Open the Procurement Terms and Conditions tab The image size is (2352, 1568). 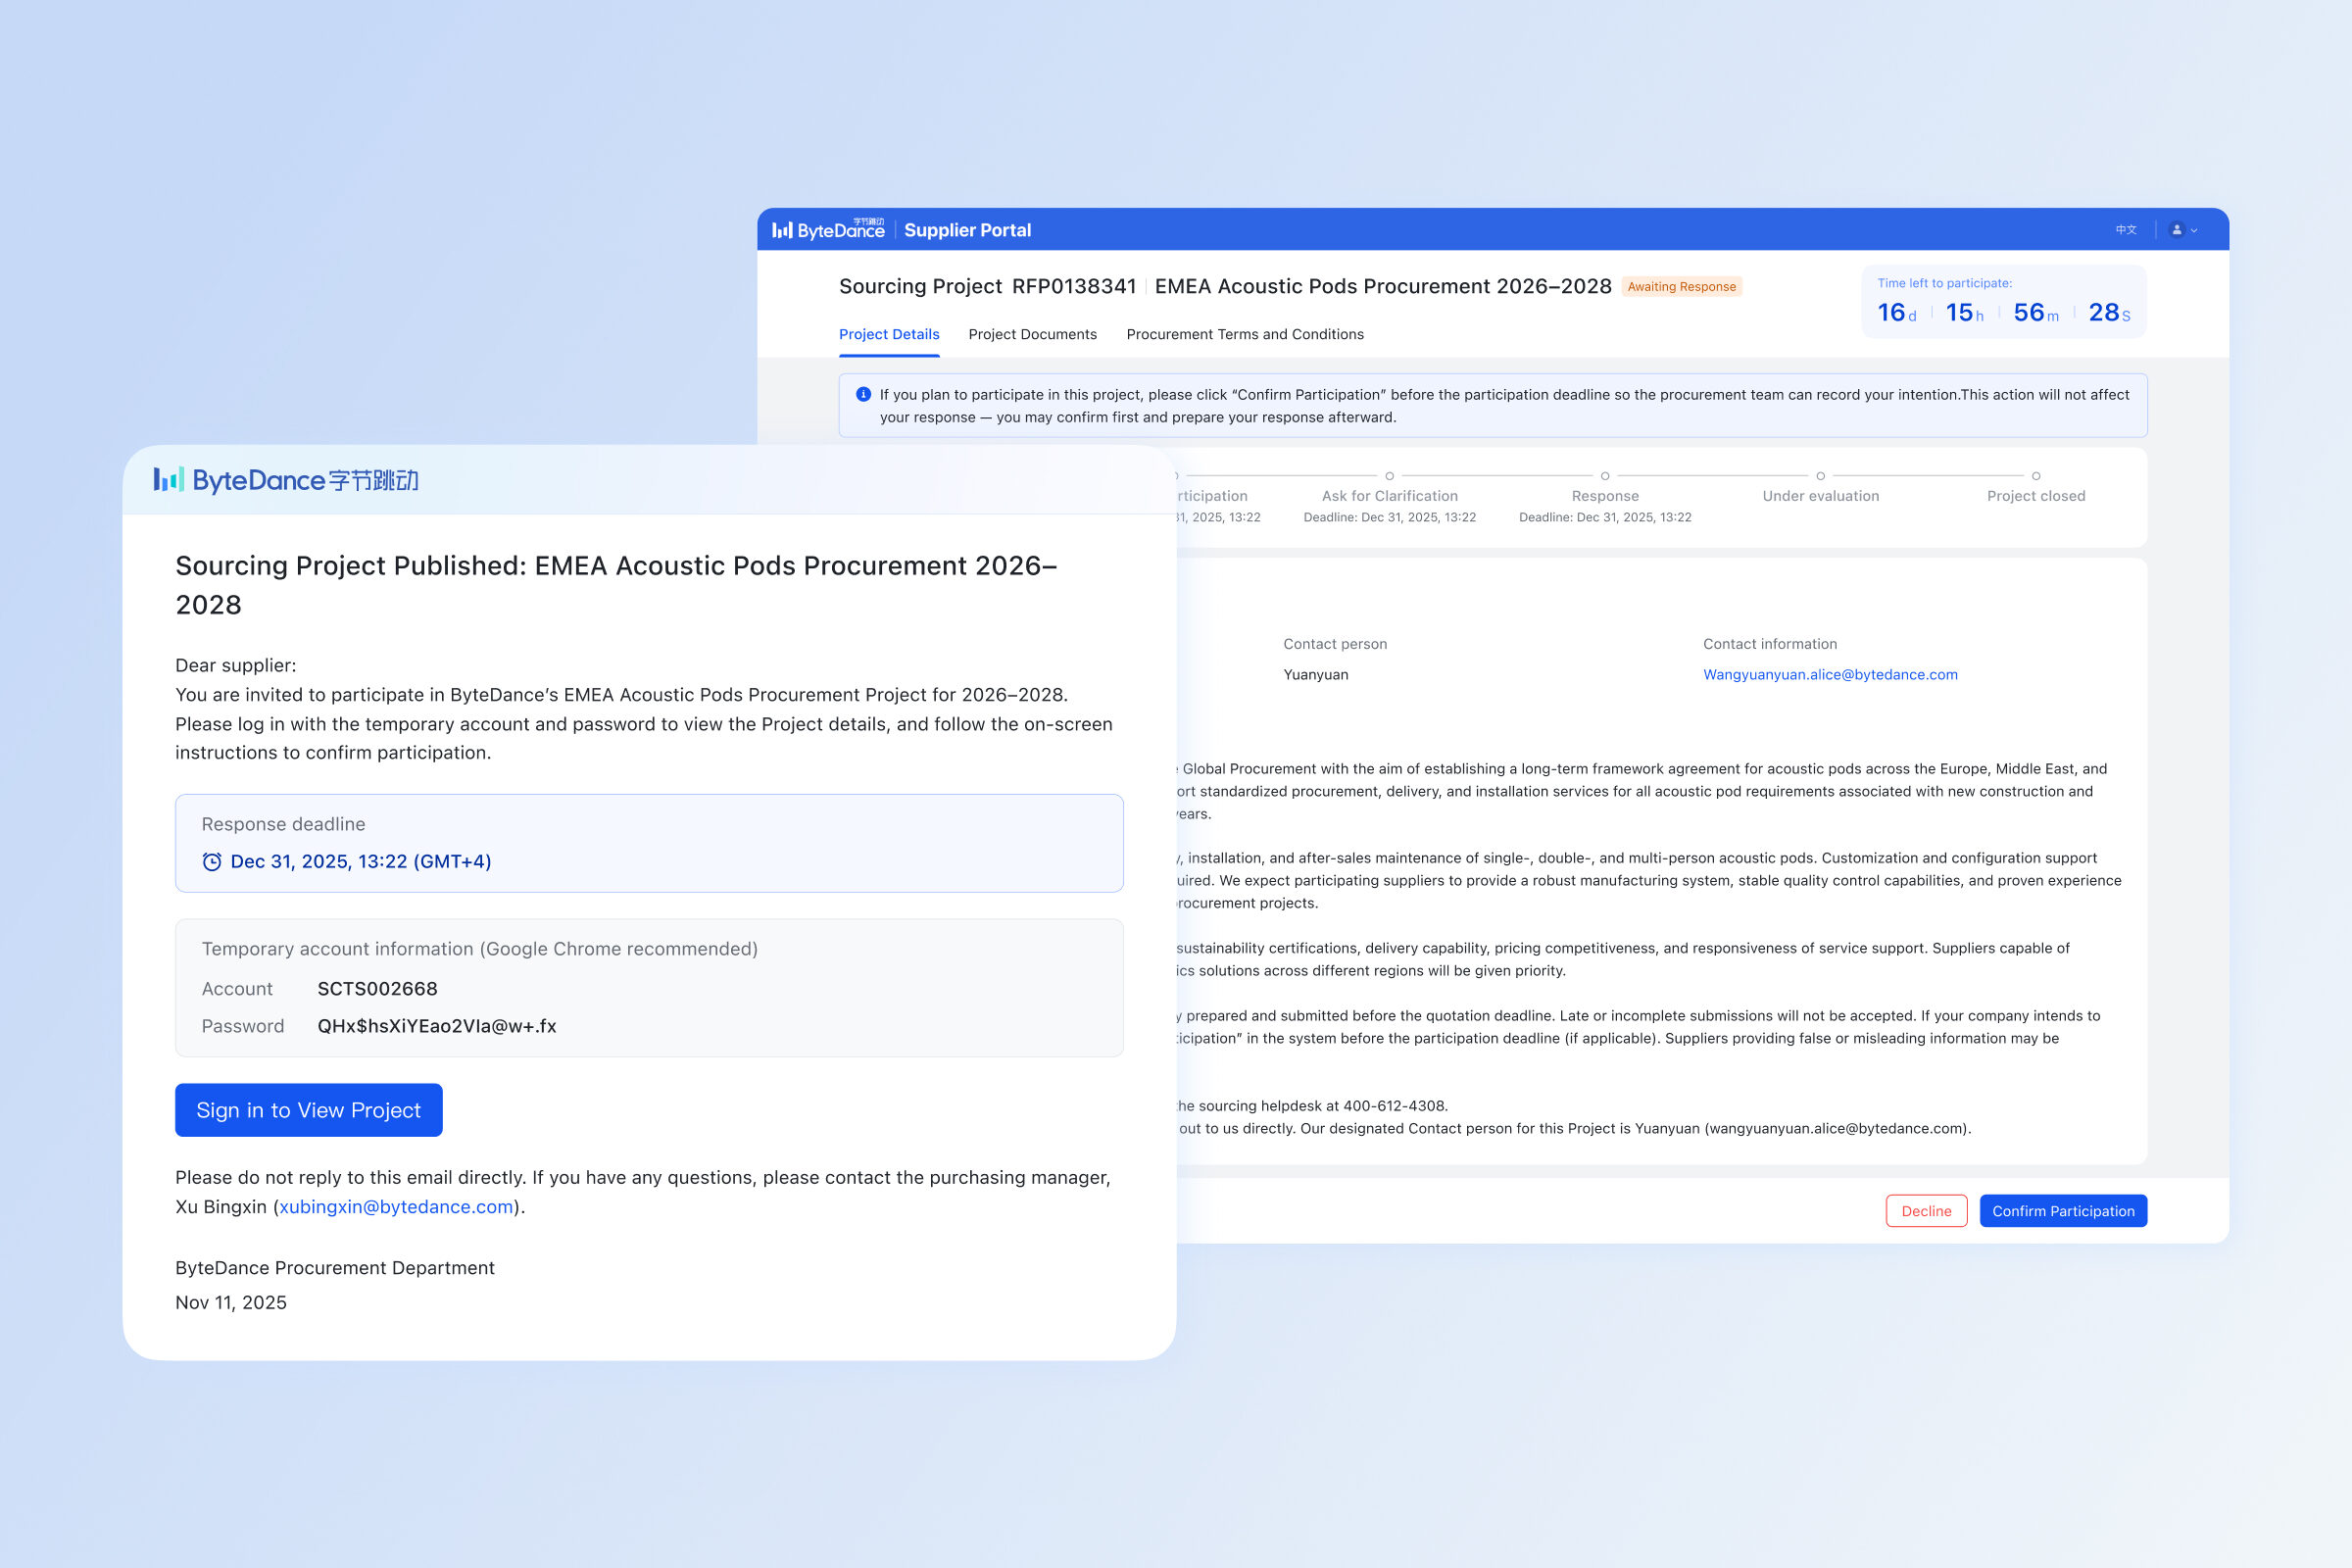tap(1245, 334)
